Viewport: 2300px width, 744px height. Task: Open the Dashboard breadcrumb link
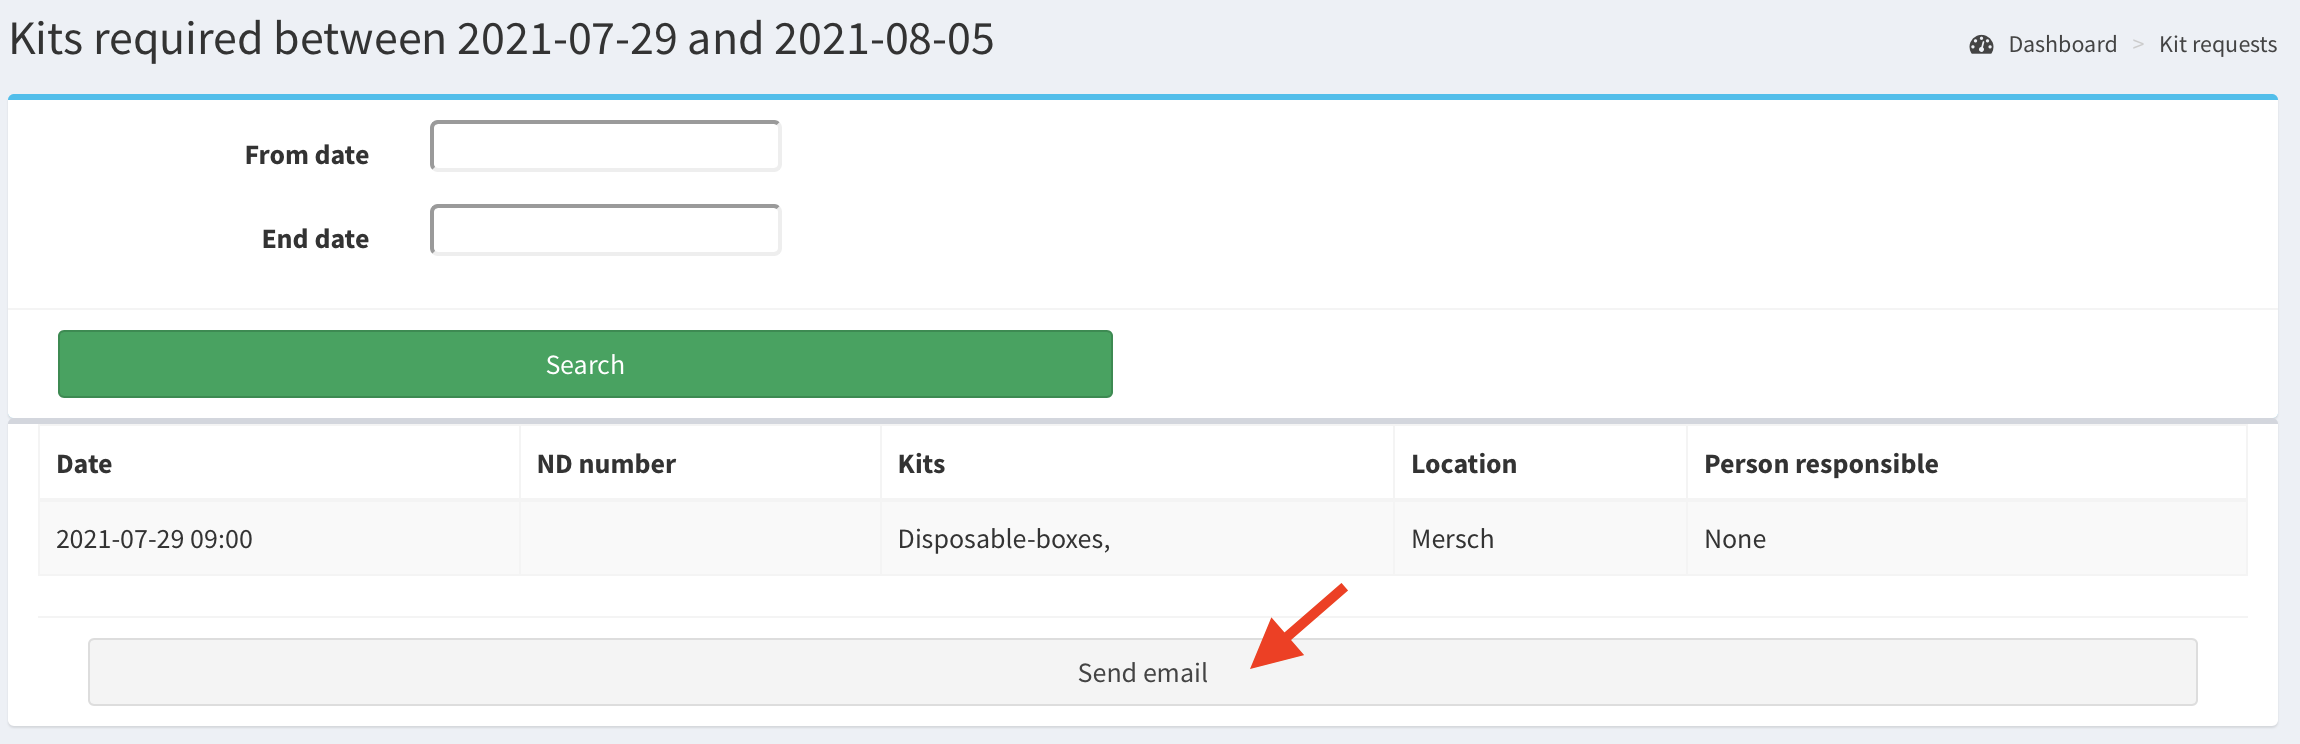pyautogui.click(x=2062, y=45)
